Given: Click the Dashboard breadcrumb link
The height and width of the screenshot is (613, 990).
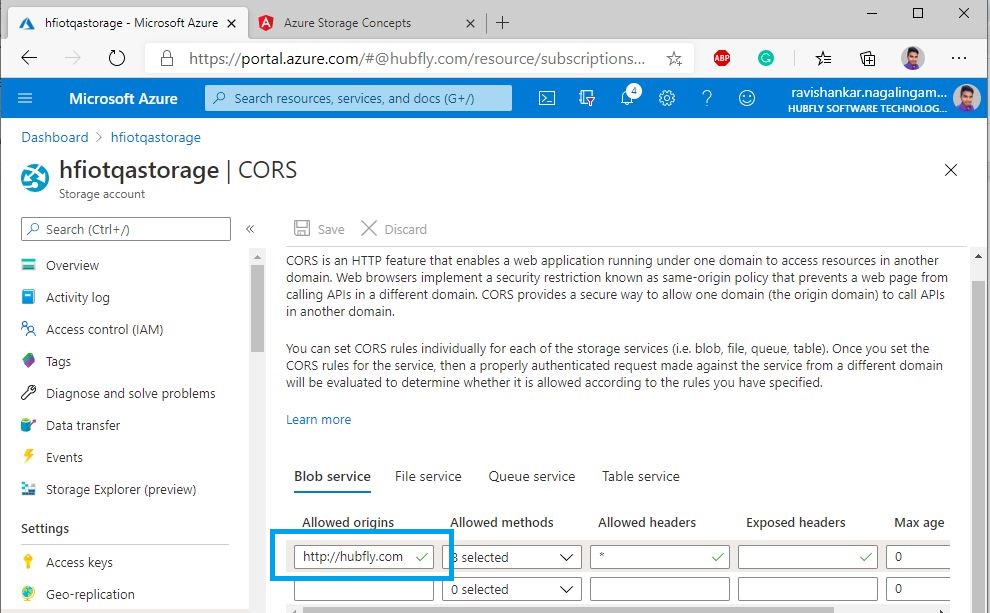Looking at the screenshot, I should [55, 137].
